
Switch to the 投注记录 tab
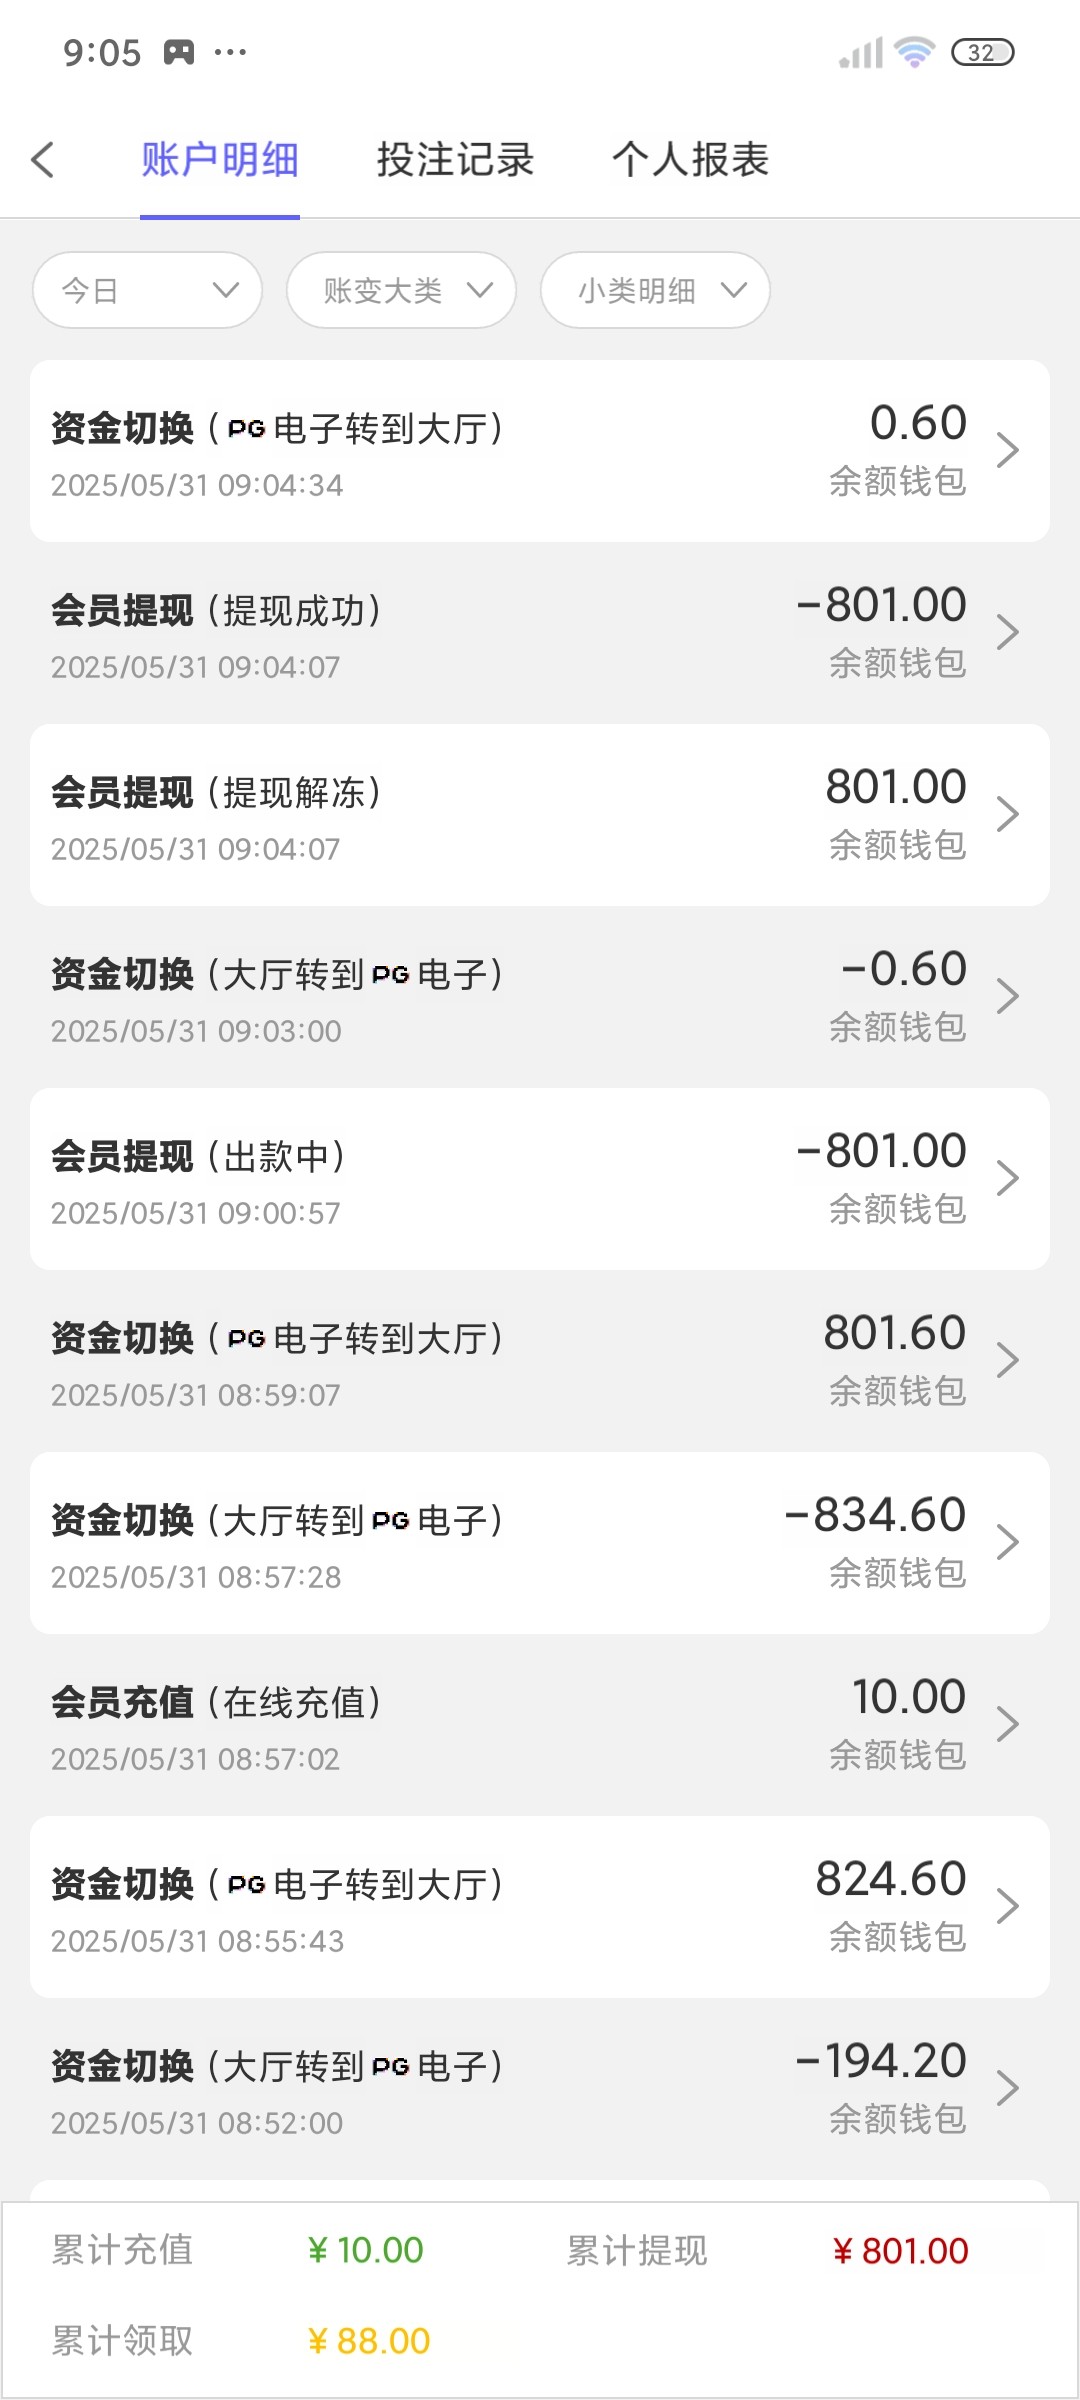tap(455, 160)
